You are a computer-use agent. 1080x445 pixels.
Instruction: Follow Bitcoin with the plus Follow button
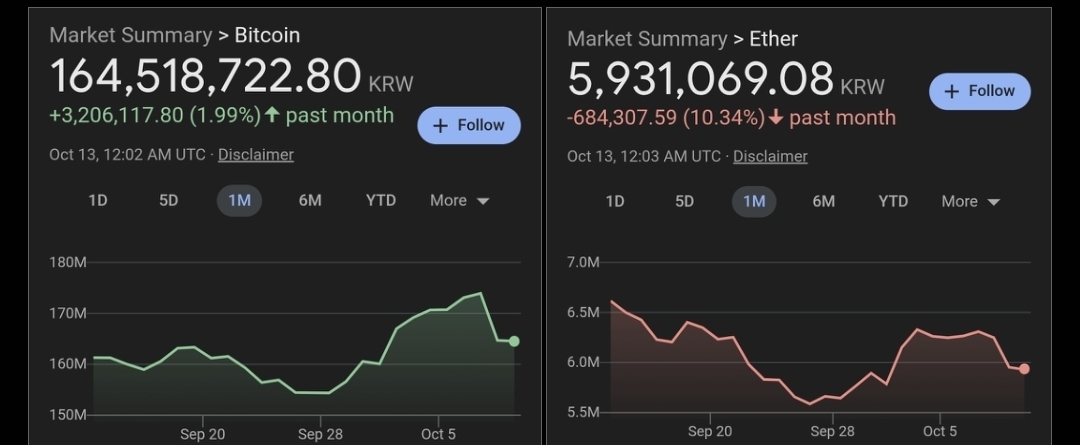click(x=469, y=125)
